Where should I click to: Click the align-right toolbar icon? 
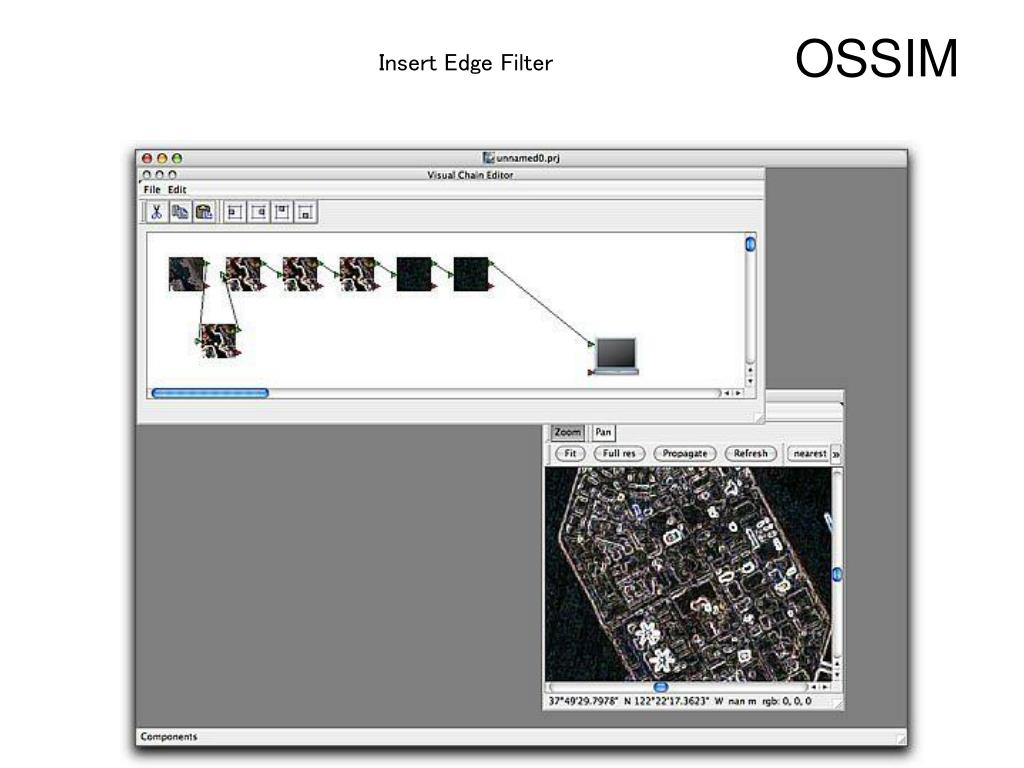tap(259, 212)
